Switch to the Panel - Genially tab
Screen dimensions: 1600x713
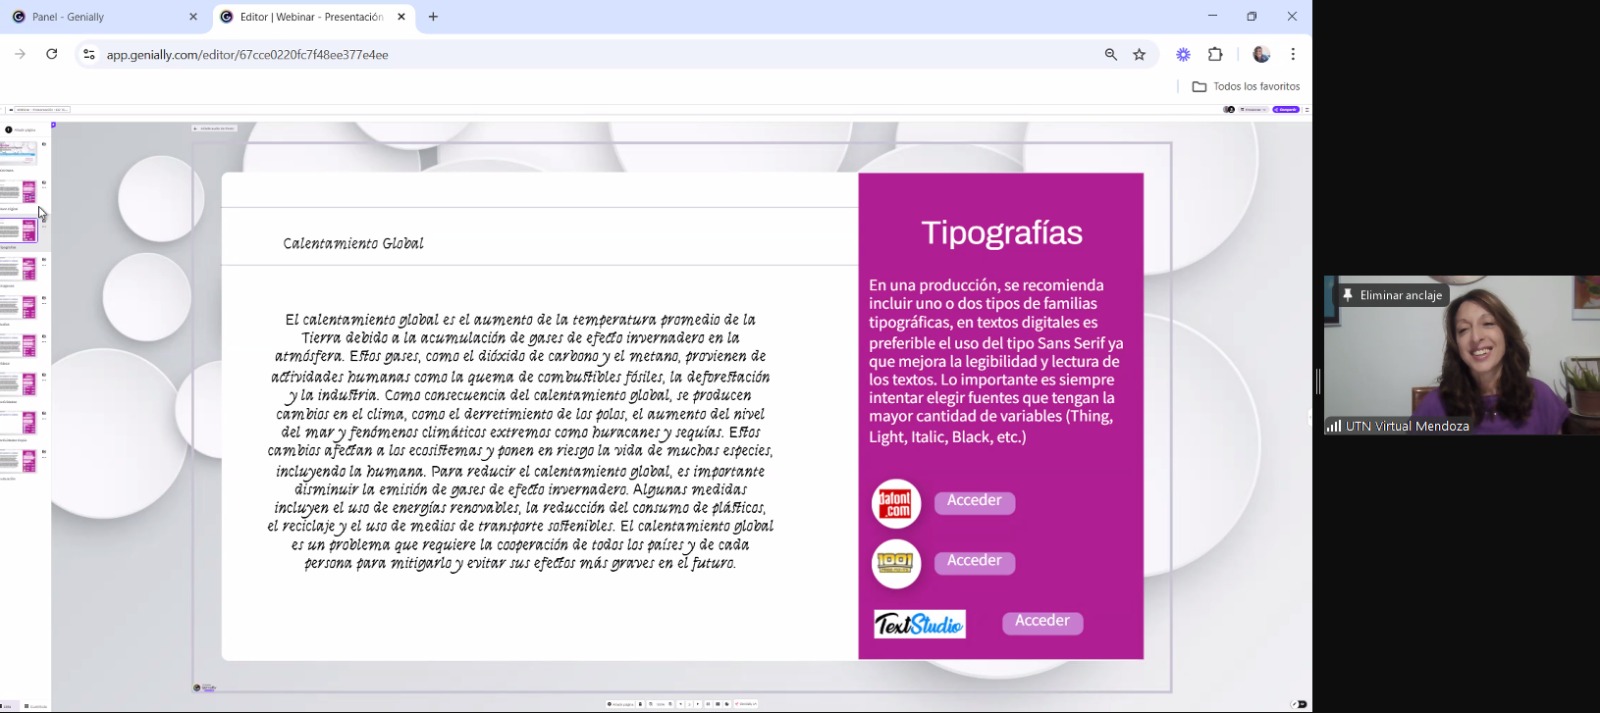(x=104, y=17)
